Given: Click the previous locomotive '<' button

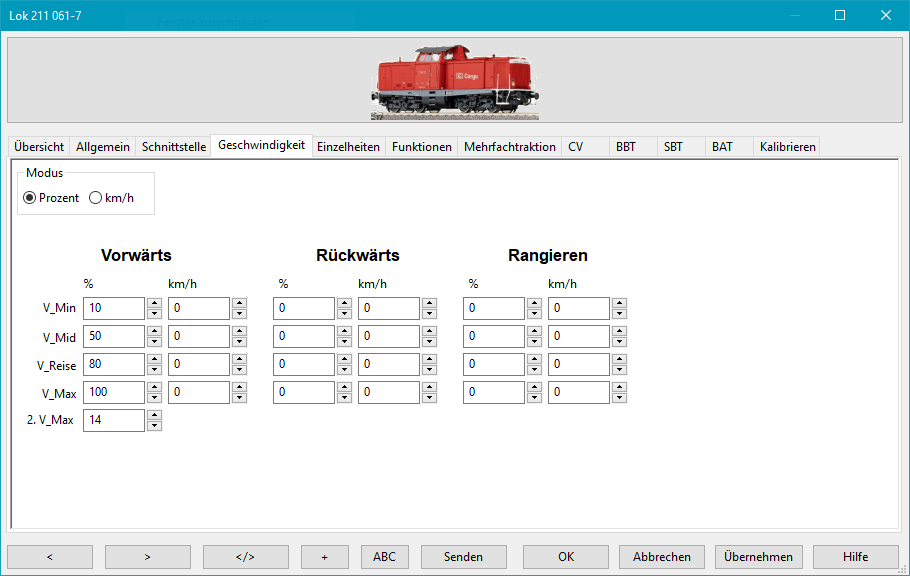Looking at the screenshot, I should [x=50, y=557].
